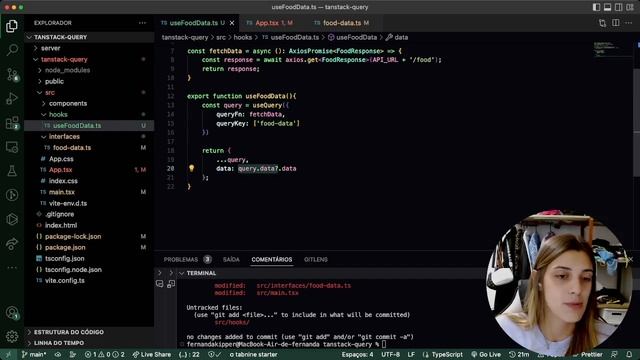Click Espaços: 4 indentation indicator

pos(357,354)
